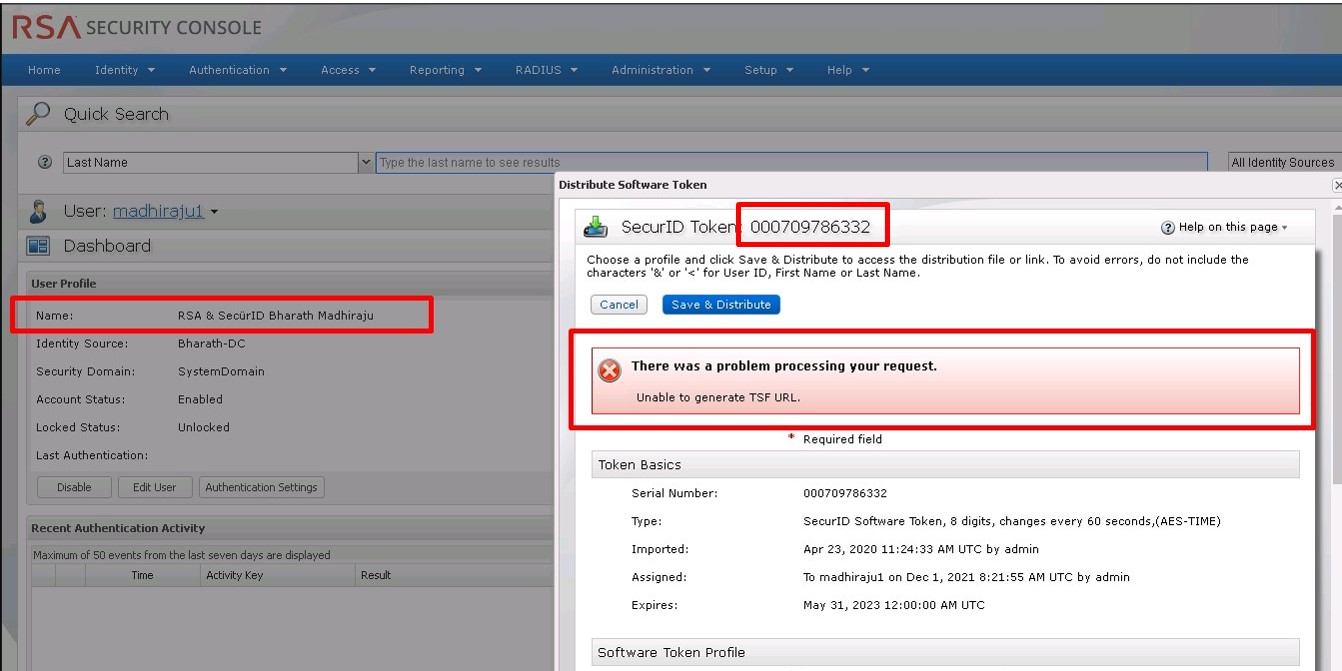This screenshot has width=1342, height=671.
Task: Click the Unable to generate TSF URL message
Action: [718, 397]
